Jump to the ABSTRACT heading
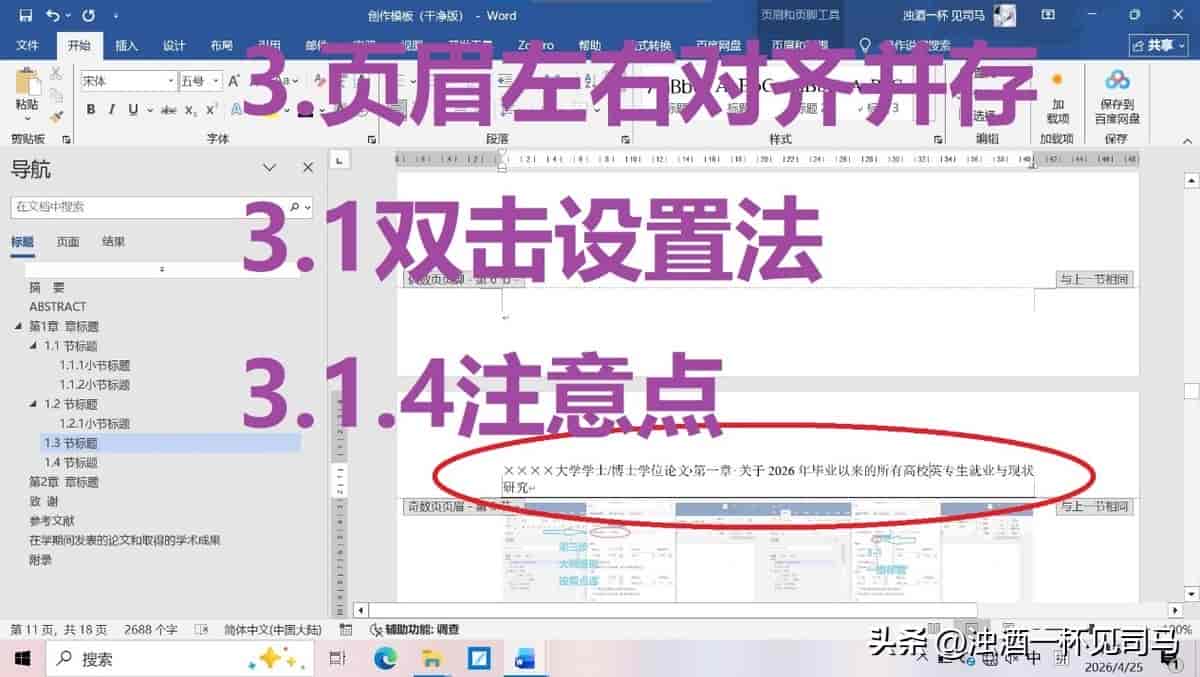The image size is (1200, 677). (58, 306)
